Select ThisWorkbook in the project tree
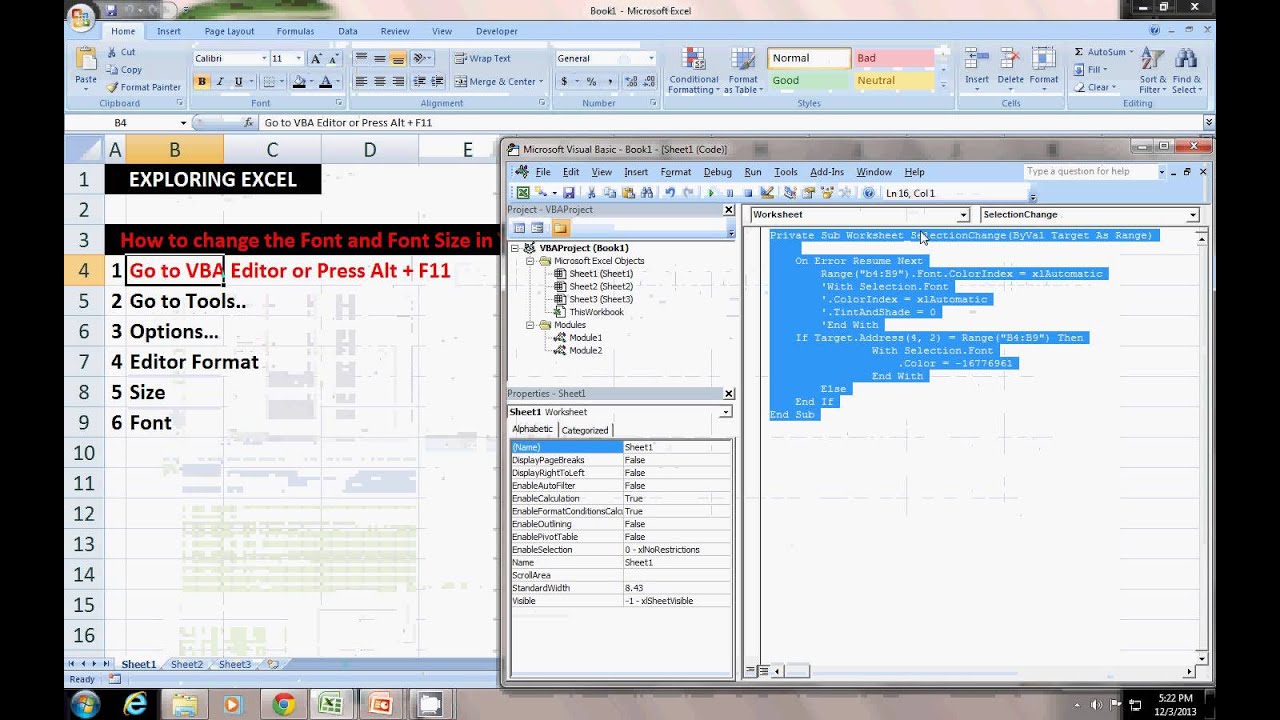Image resolution: width=1280 pixels, height=720 pixels. coord(596,312)
